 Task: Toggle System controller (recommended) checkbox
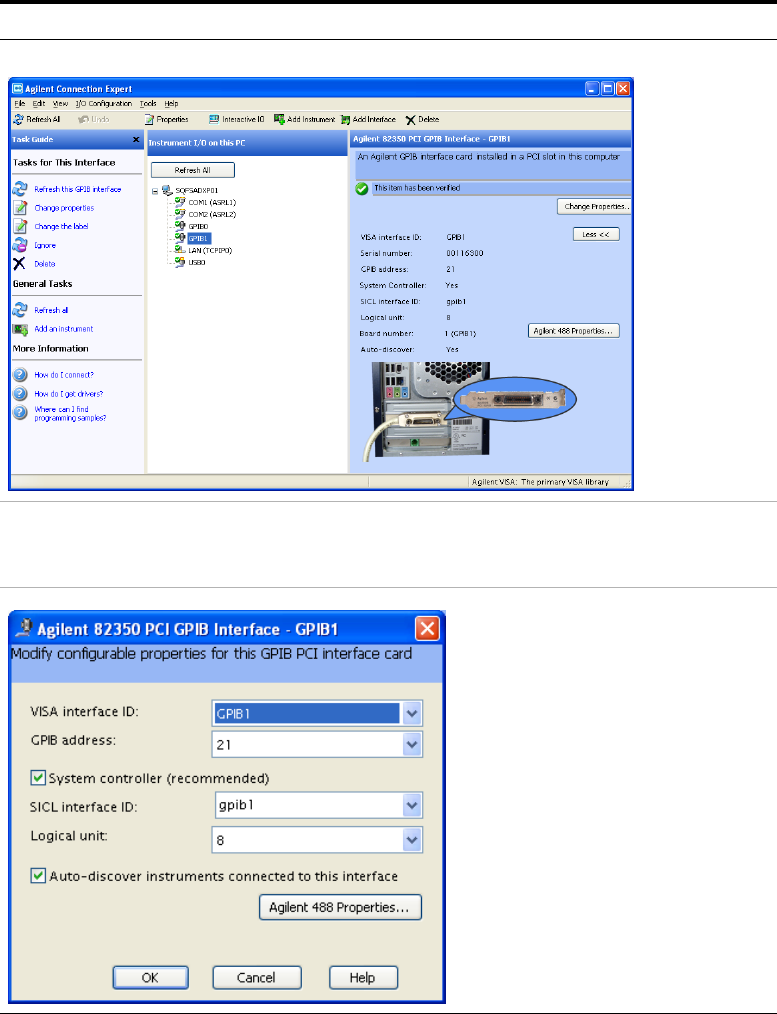coord(38,778)
